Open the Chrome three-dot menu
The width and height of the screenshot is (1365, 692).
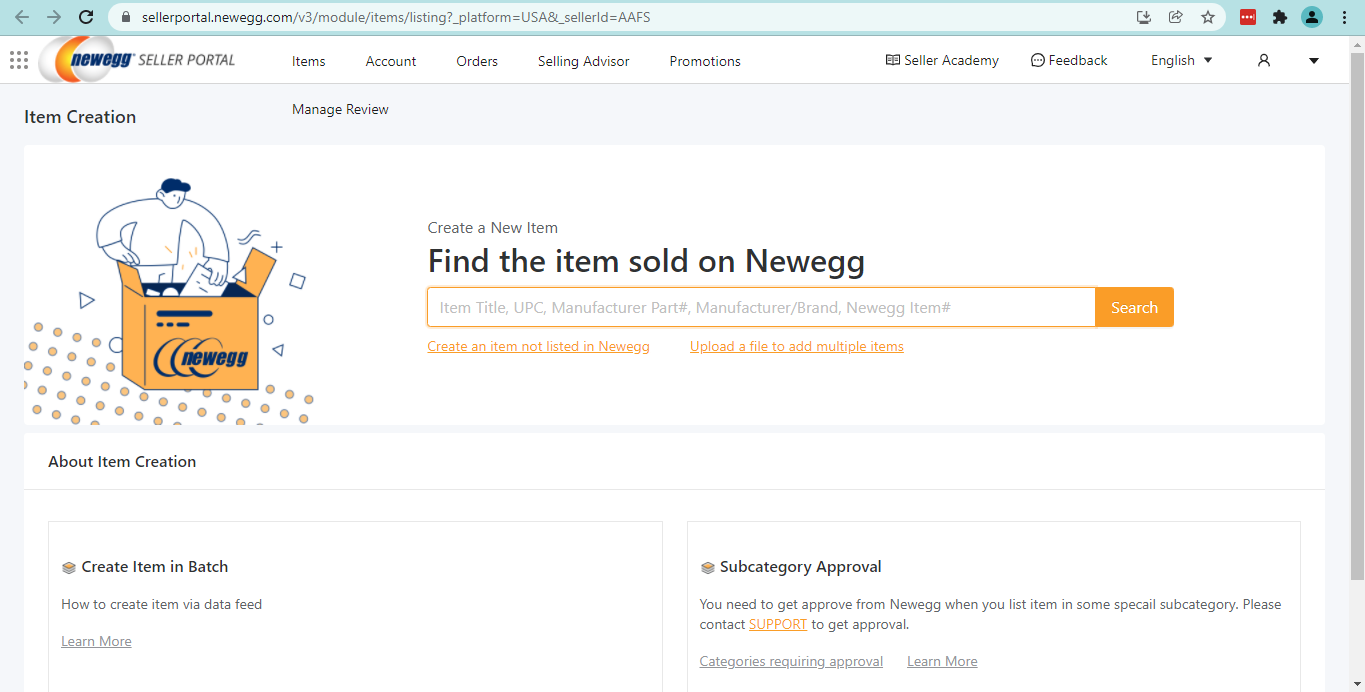pos(1344,17)
